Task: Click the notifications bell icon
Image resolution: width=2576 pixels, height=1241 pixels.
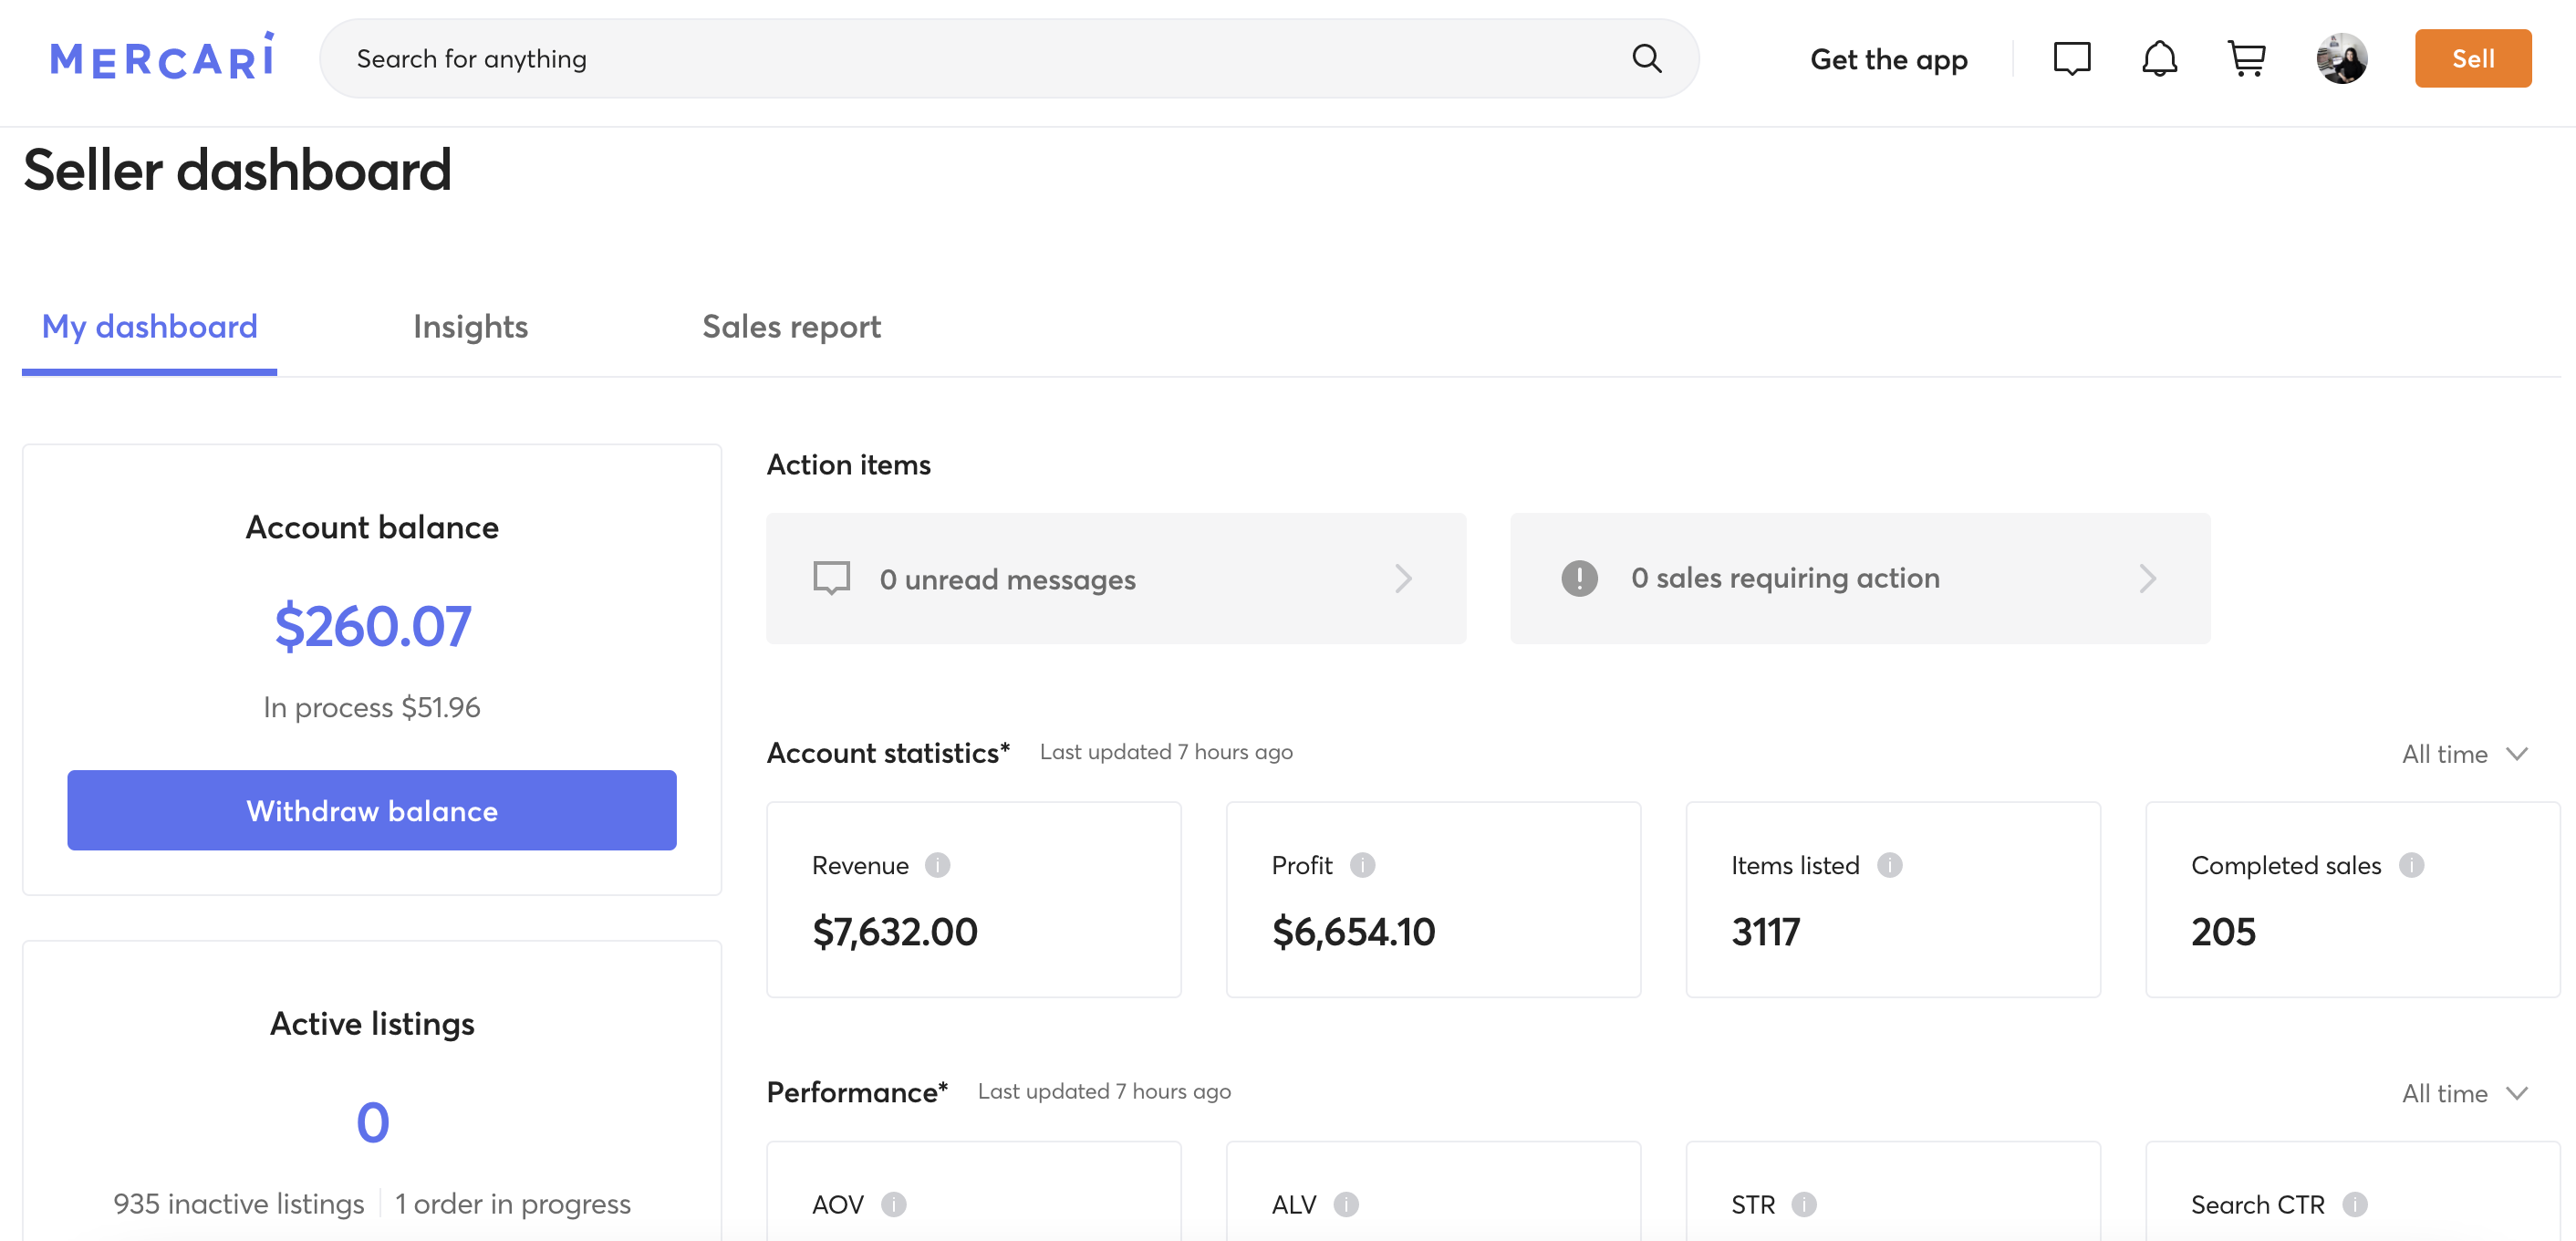Action: pos(2160,57)
